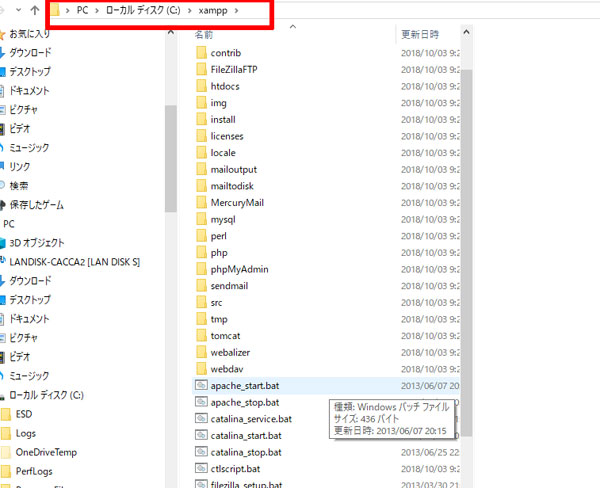Open PerfLogs folder in navigation pane
Screen dimensions: 600x488
[x=34, y=471]
